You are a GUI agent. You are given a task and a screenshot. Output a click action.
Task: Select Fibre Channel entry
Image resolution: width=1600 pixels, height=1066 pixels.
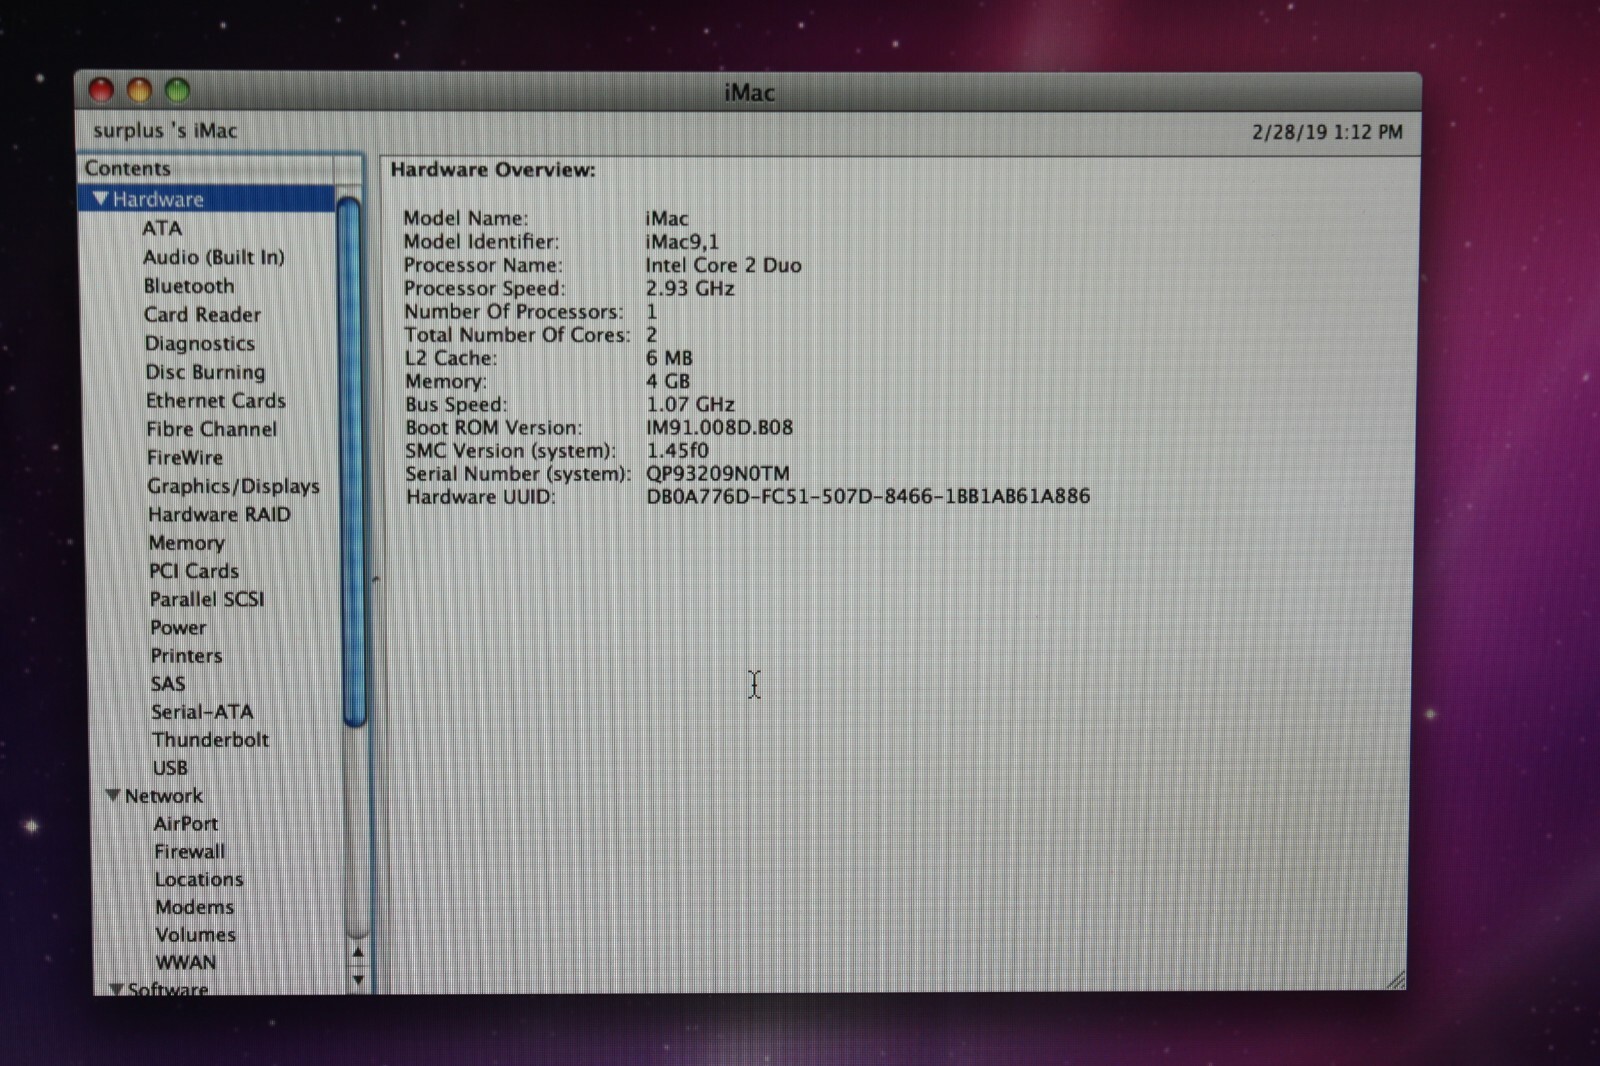click(x=211, y=429)
